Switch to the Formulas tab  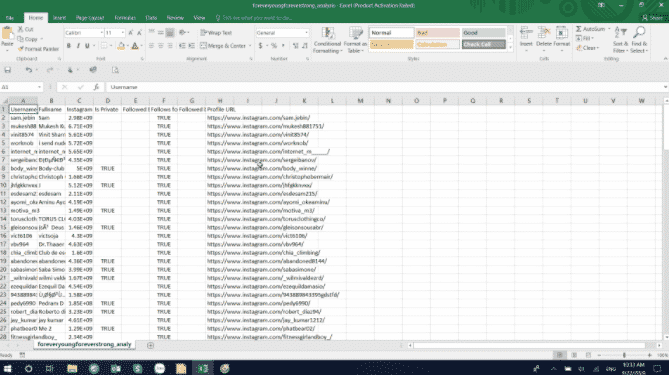(125, 18)
